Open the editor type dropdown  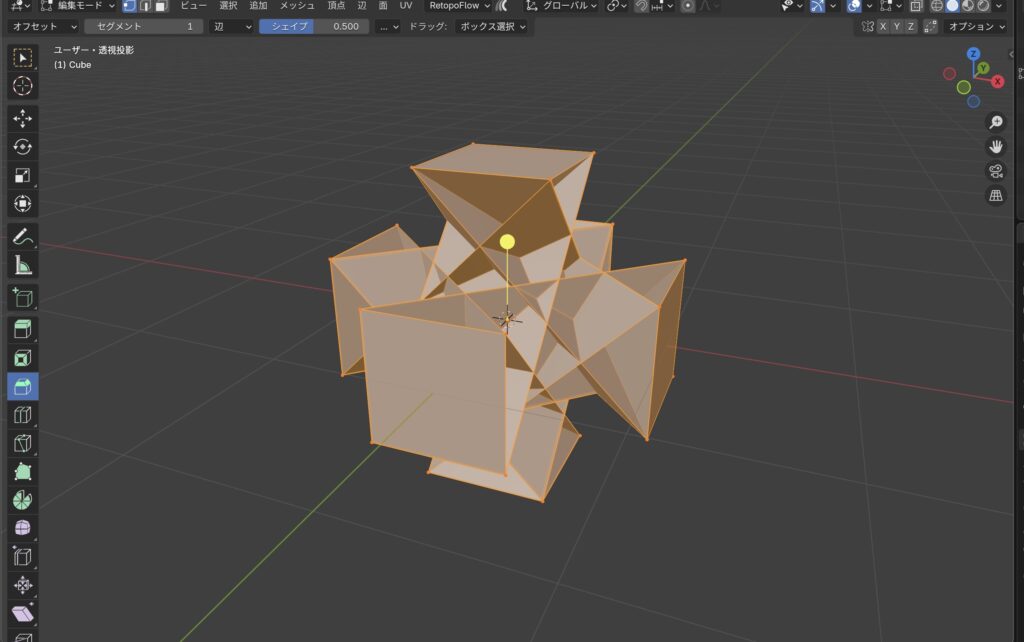point(20,6)
